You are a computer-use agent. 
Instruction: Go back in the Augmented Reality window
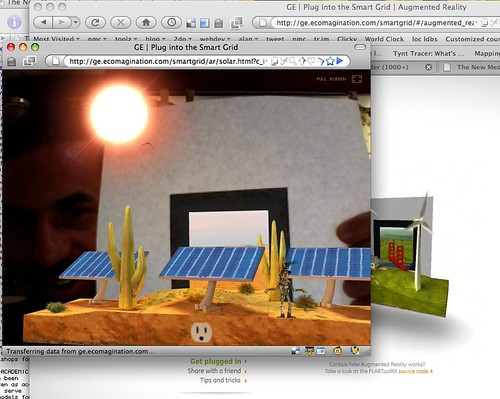click(x=43, y=22)
